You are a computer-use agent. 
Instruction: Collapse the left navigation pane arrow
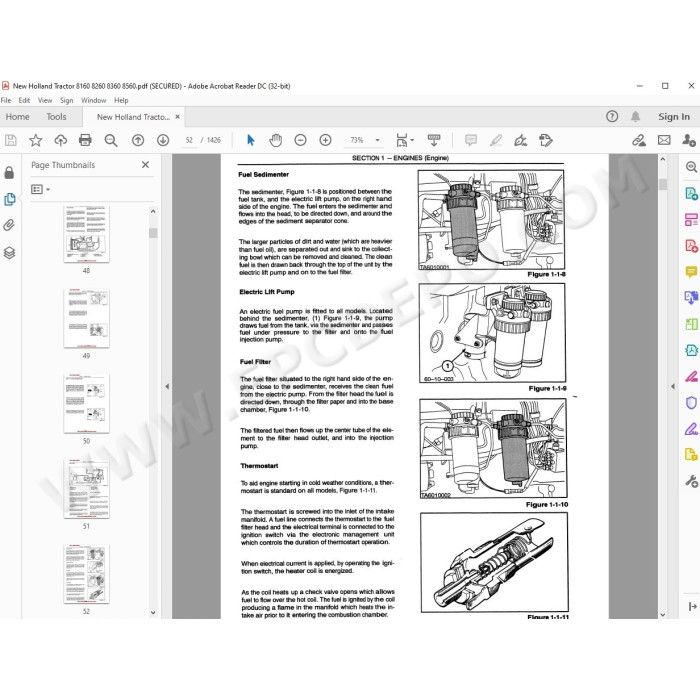pos(167,386)
